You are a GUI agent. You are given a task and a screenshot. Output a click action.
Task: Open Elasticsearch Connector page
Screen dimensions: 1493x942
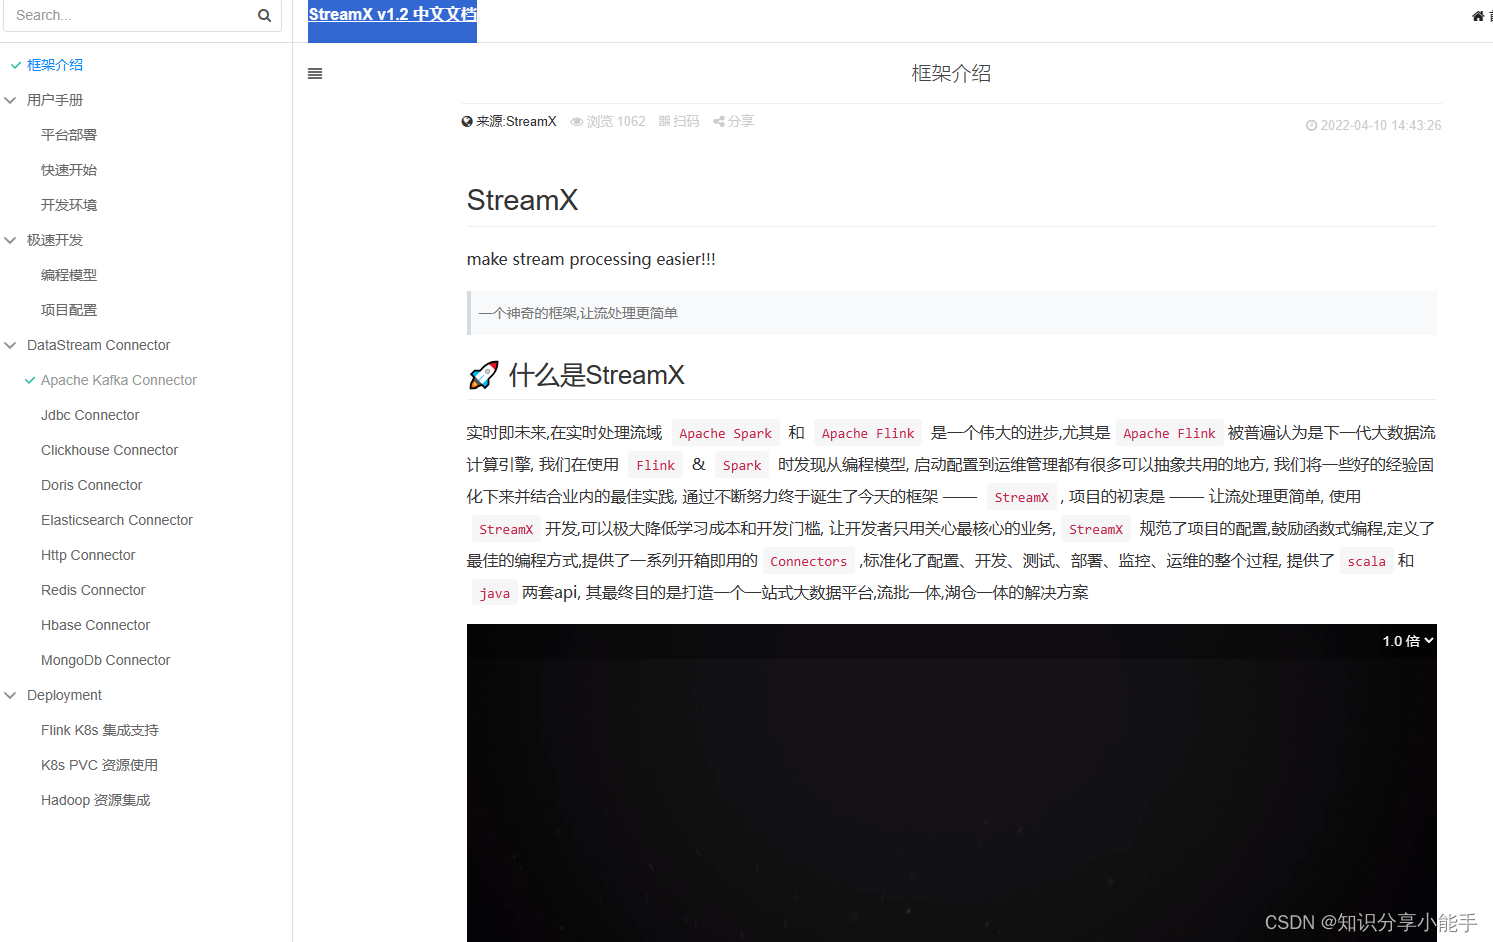coord(117,520)
